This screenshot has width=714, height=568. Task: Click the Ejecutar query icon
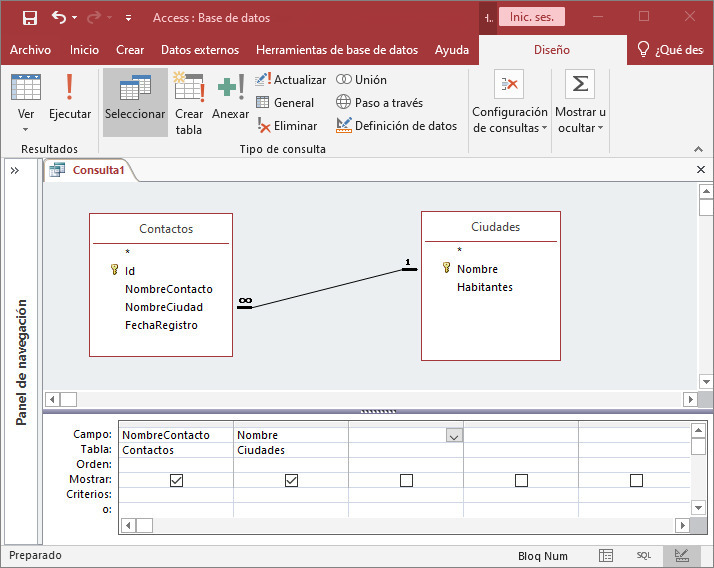pos(70,98)
